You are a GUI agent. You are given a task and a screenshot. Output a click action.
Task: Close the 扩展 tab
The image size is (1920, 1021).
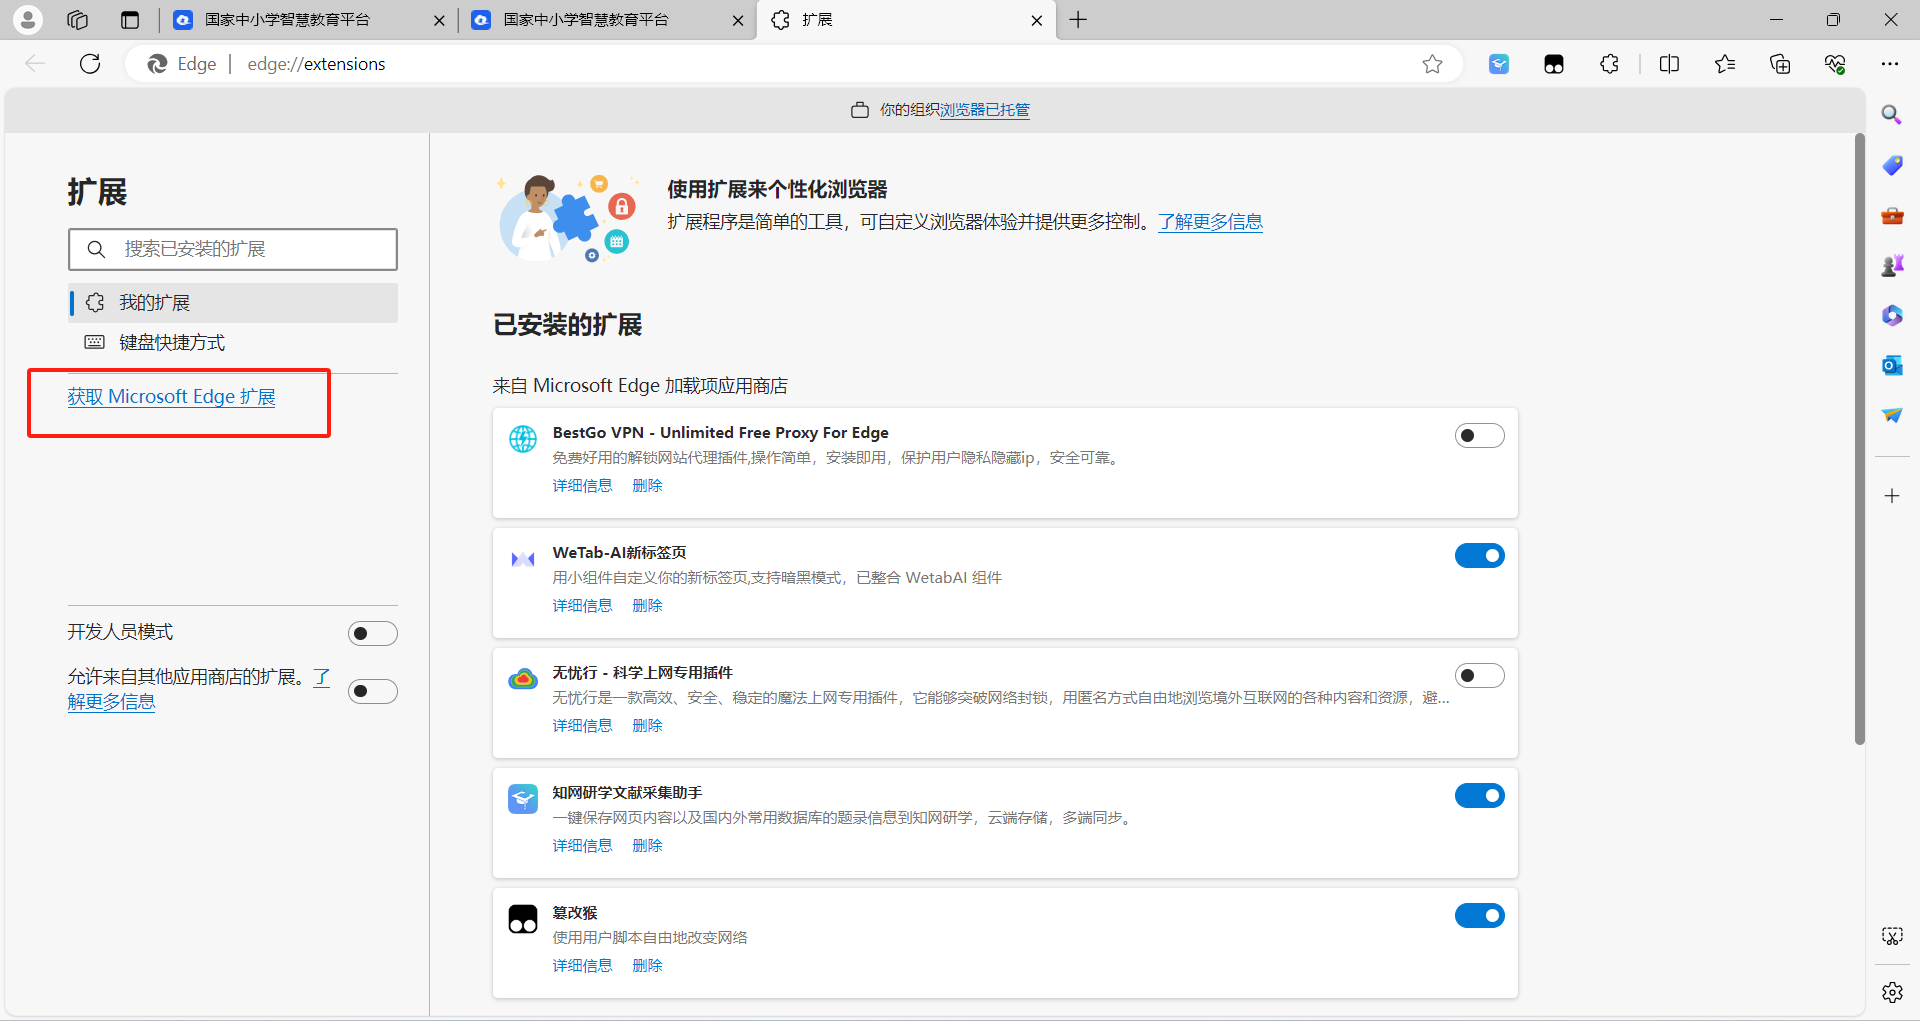point(1037,20)
